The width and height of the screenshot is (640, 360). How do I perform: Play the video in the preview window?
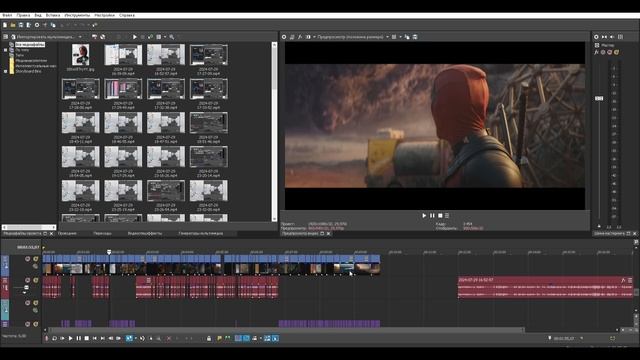click(x=424, y=216)
